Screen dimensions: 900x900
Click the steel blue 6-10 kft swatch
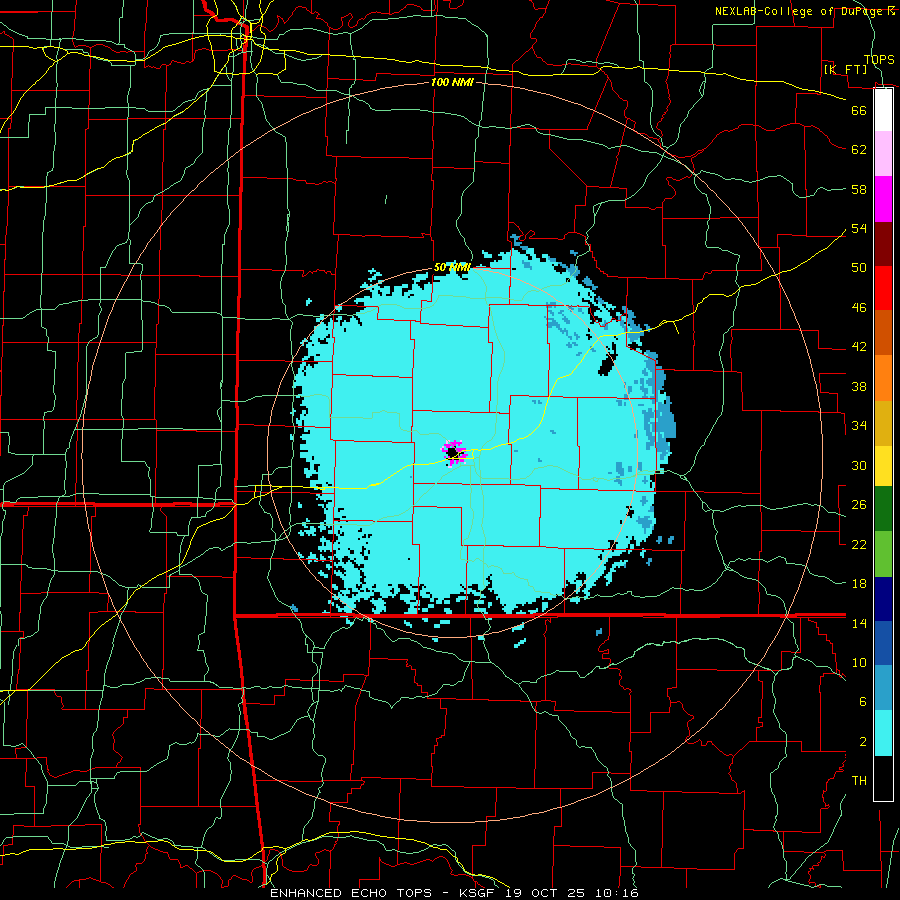tap(883, 688)
